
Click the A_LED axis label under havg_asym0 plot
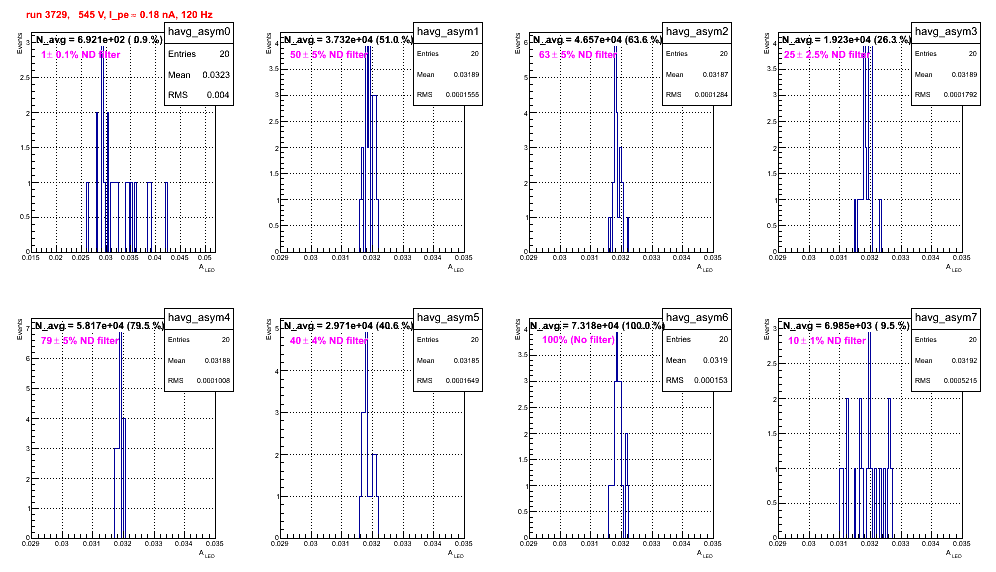coord(207,268)
